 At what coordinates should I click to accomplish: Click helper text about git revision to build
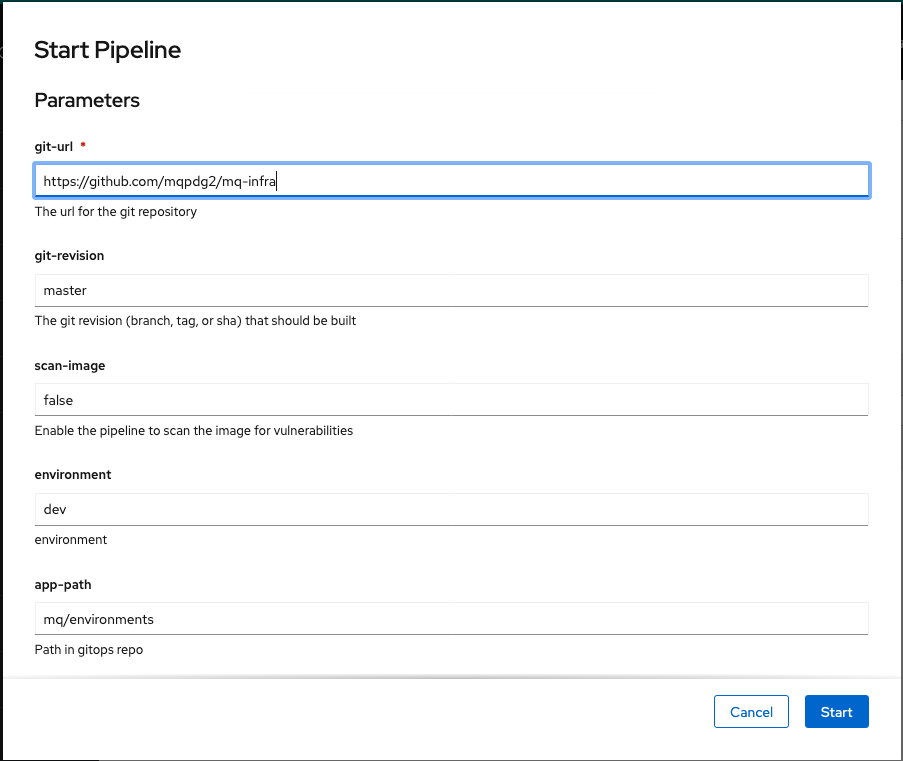[x=195, y=321]
